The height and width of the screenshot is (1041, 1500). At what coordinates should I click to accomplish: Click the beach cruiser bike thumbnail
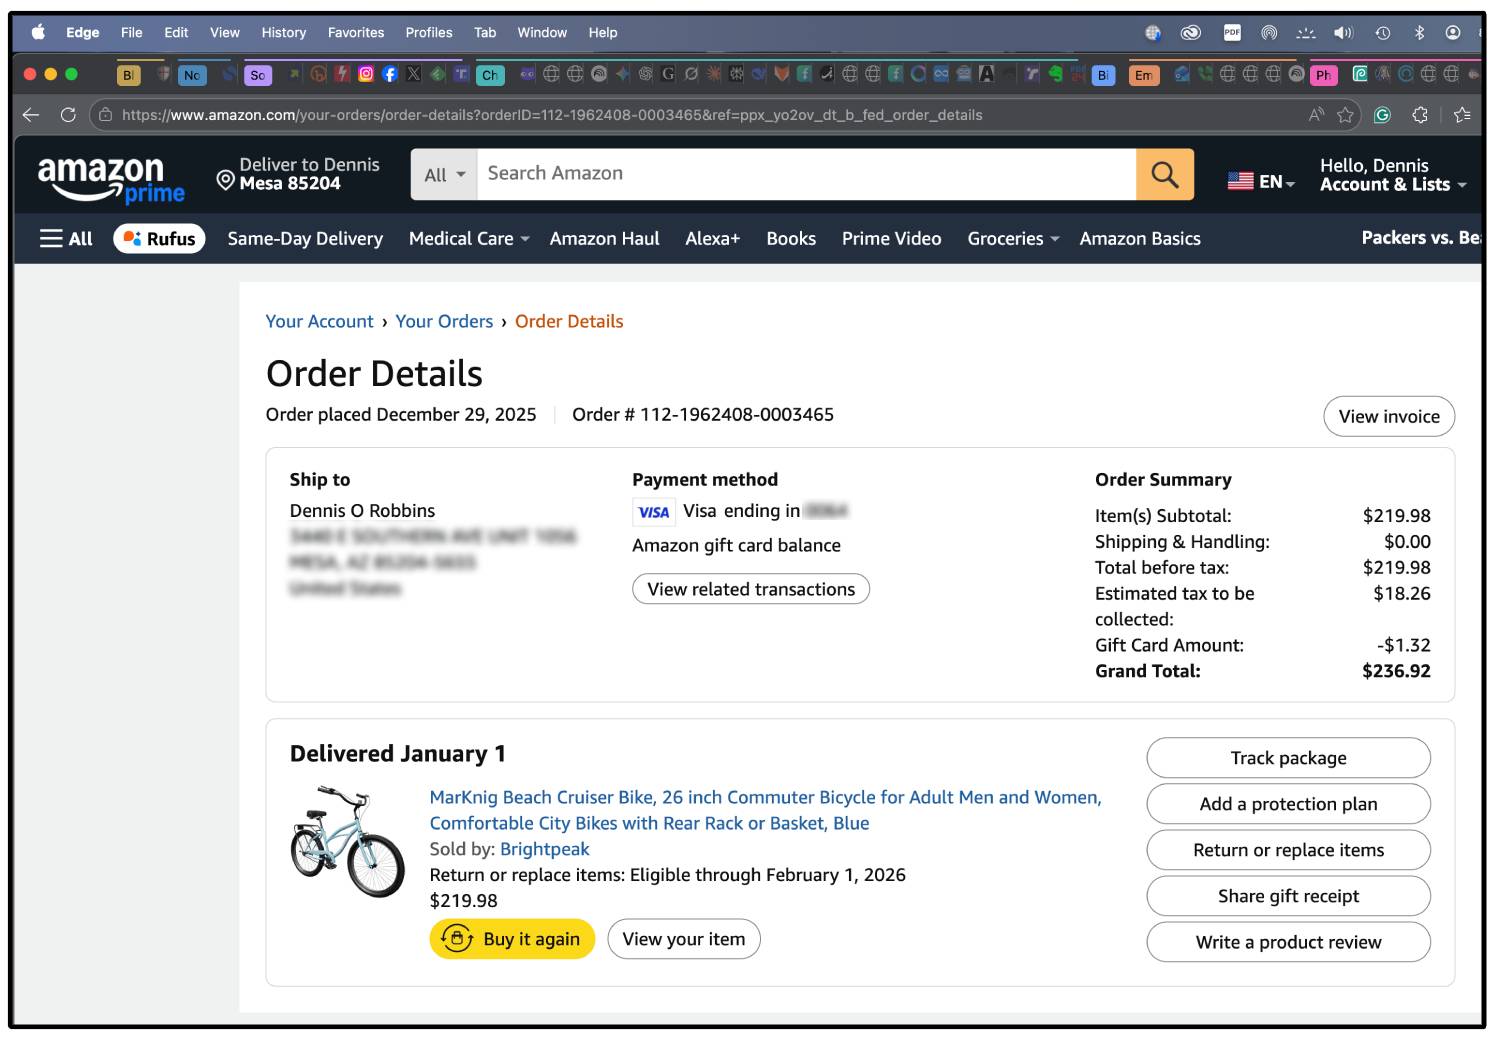click(349, 840)
